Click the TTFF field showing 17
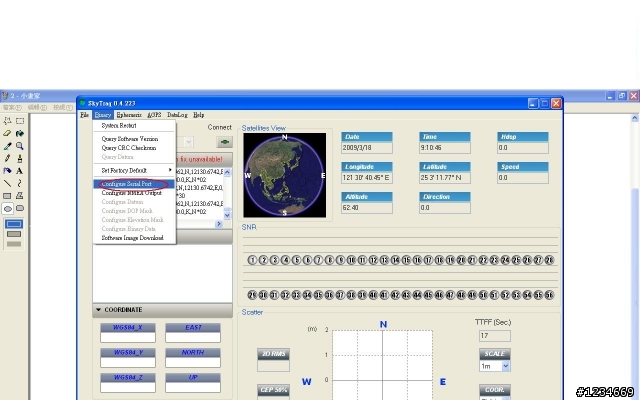The height and width of the screenshot is (400, 640). point(495,336)
